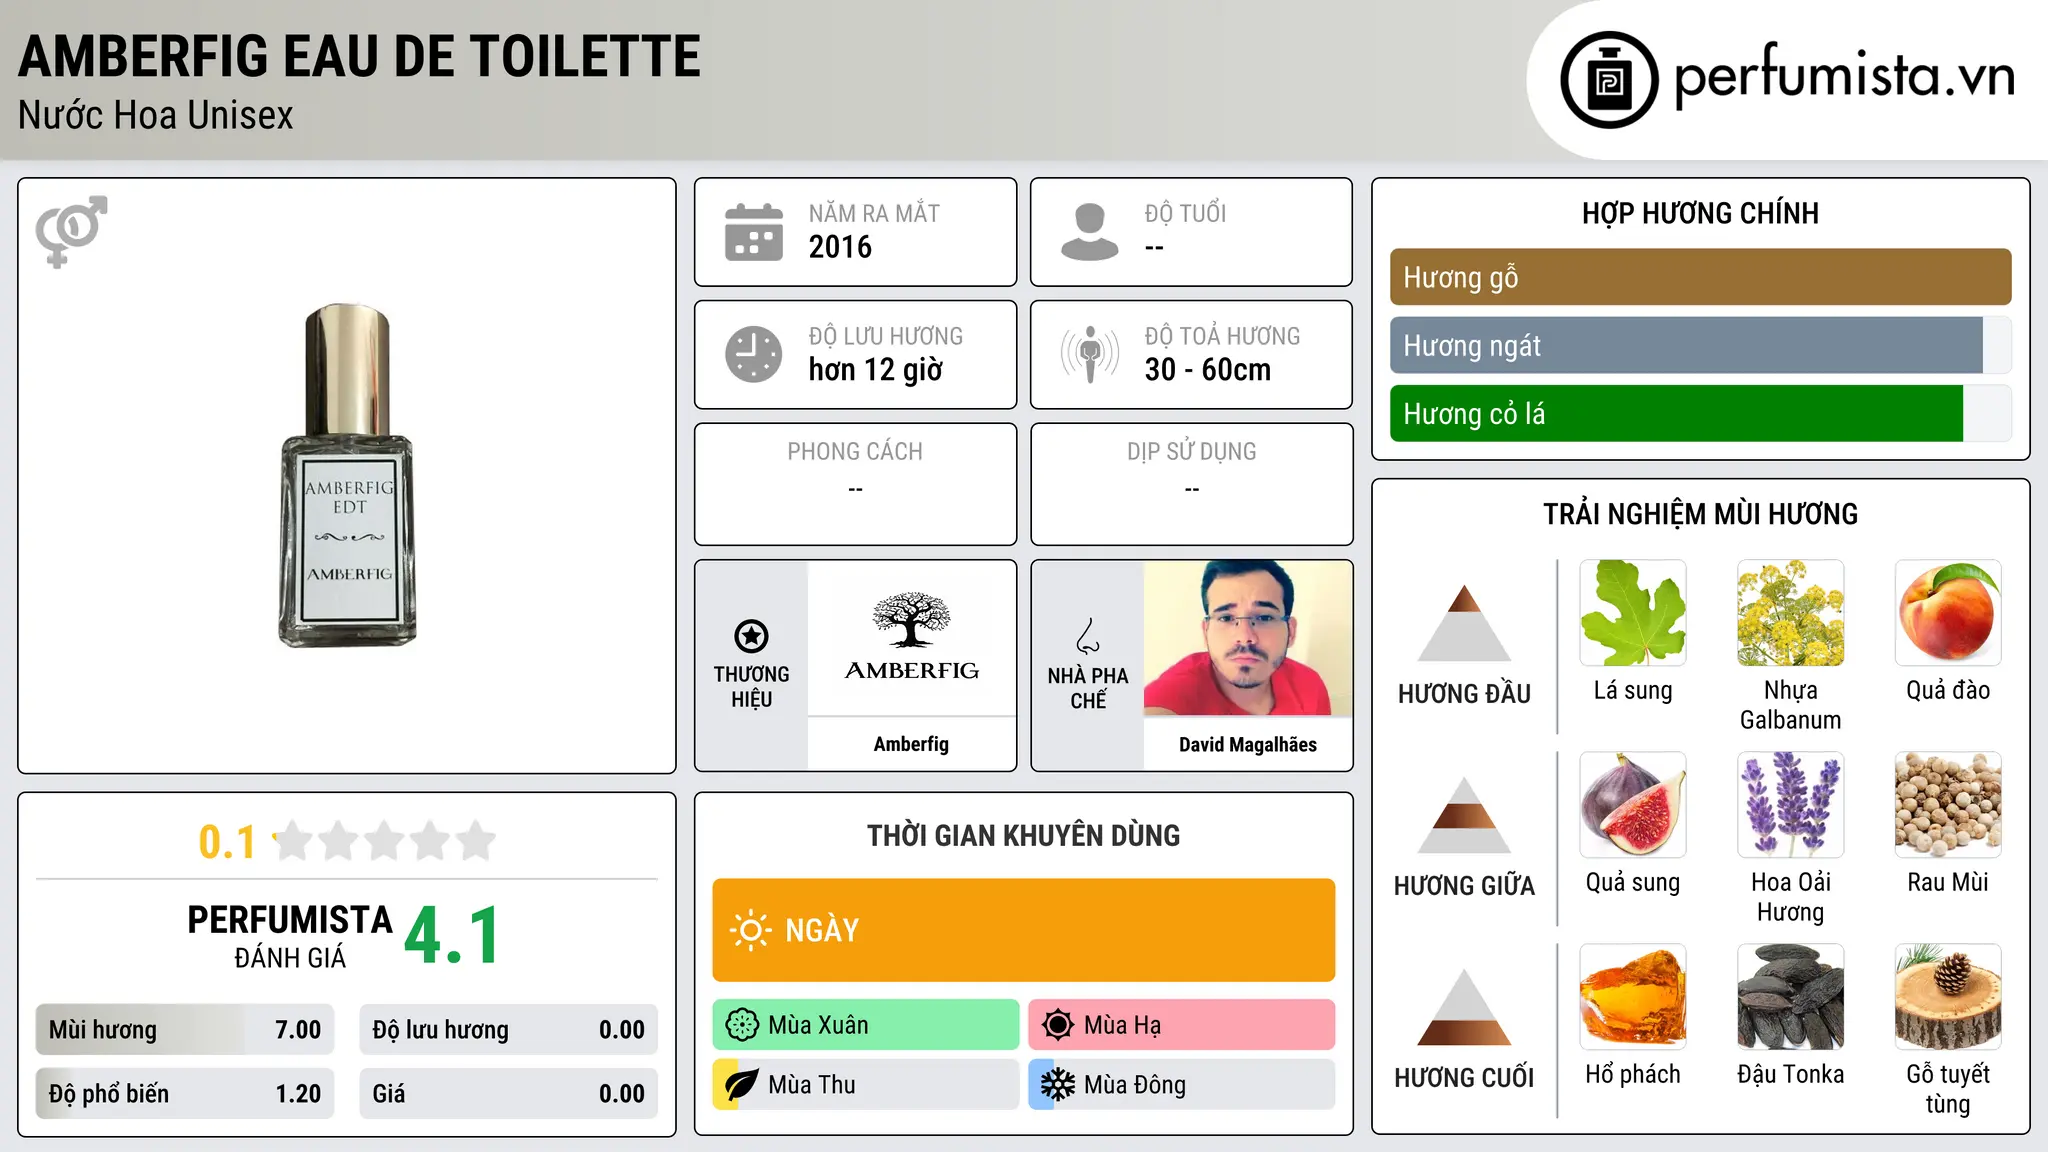
Task: Click the longevity value hơn 12 giờ
Action: click(875, 370)
